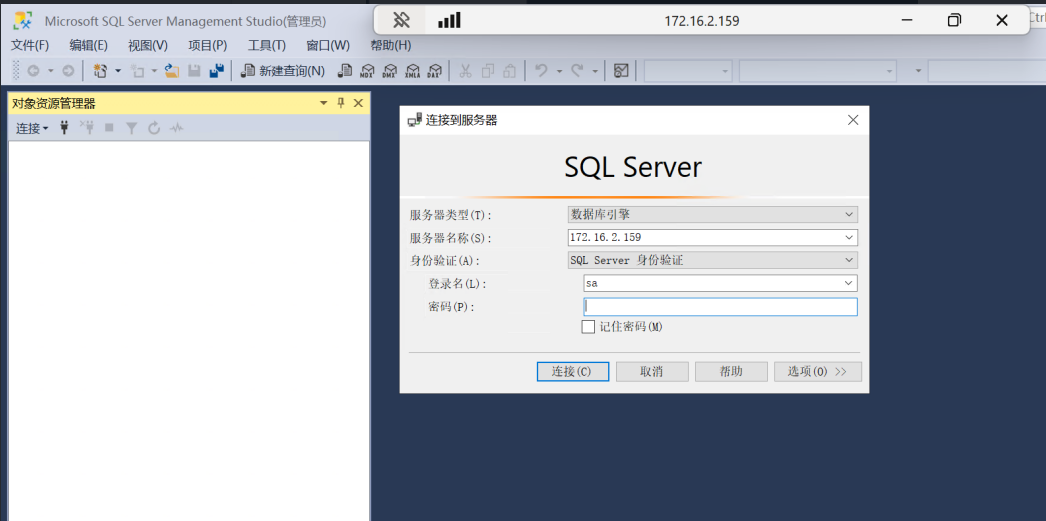
Task: Open the 对象资源管理器 window position dropdown
Action: [324, 103]
